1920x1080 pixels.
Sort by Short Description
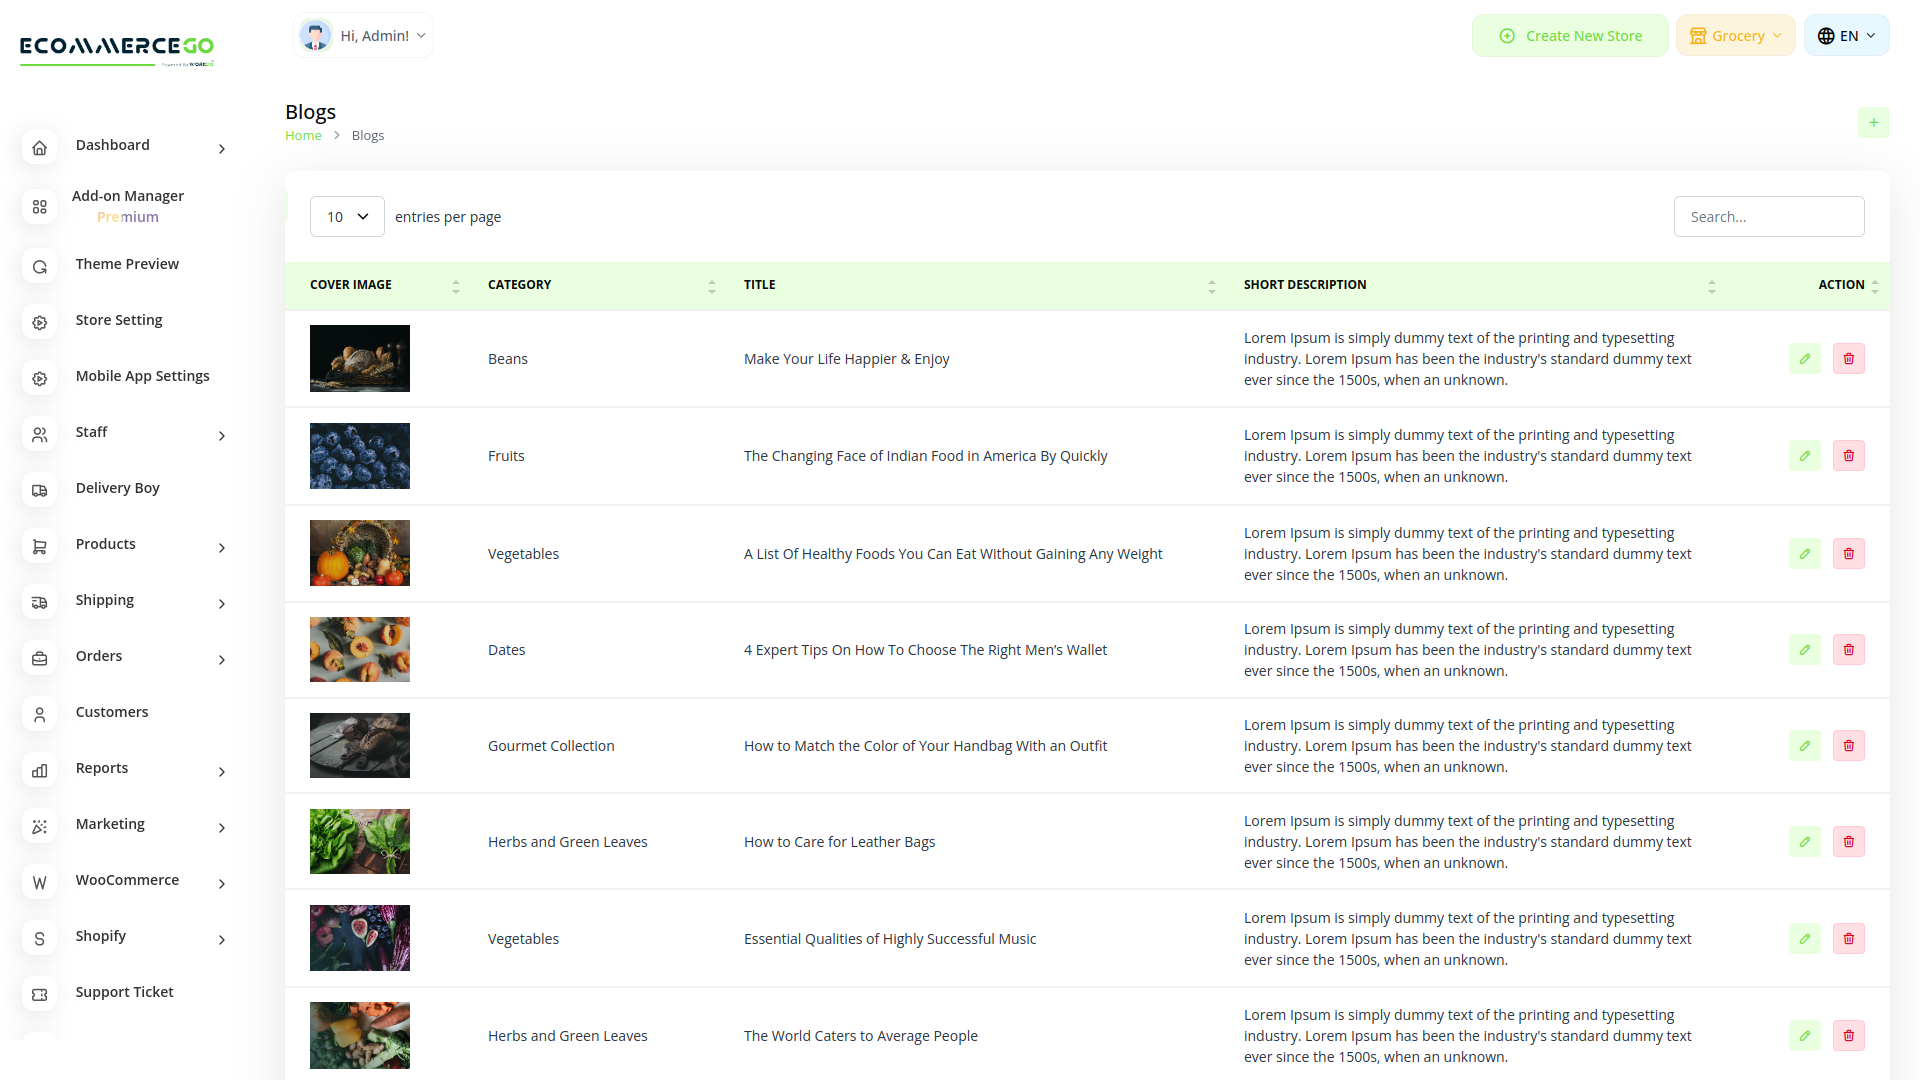click(x=1712, y=285)
